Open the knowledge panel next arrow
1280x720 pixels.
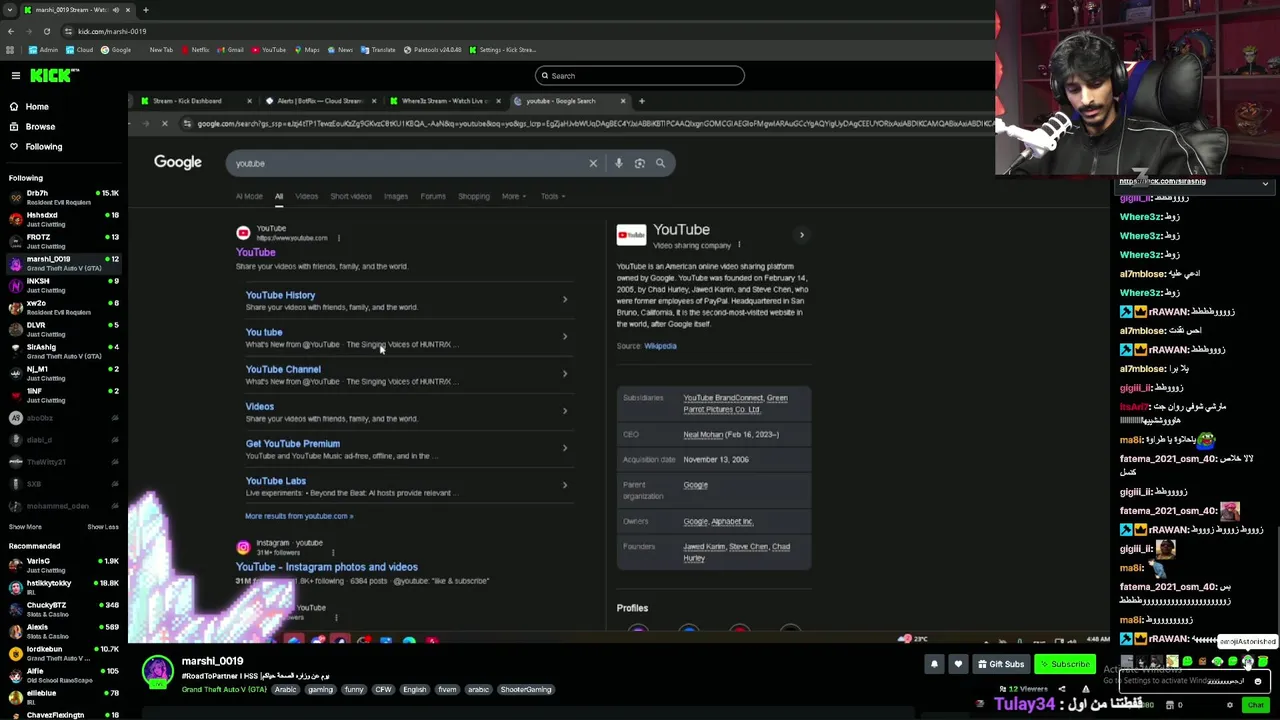tap(801, 235)
